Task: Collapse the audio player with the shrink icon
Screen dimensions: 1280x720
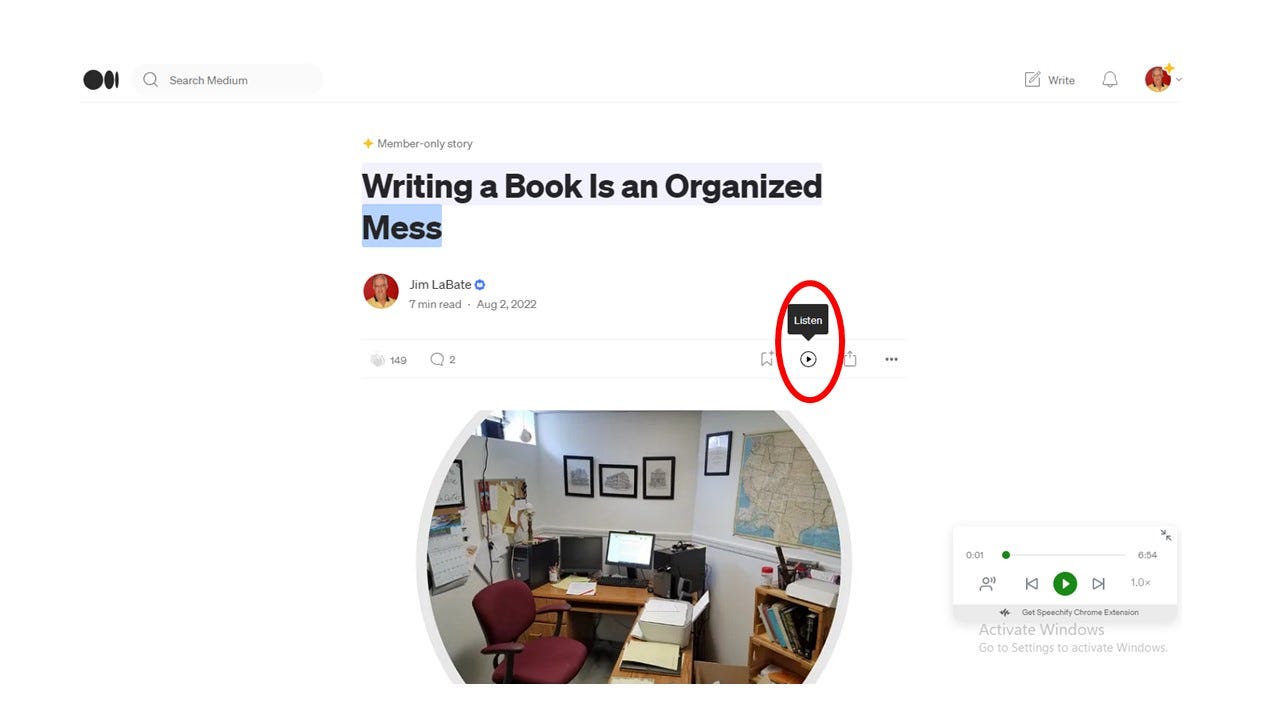Action: [x=1166, y=536]
